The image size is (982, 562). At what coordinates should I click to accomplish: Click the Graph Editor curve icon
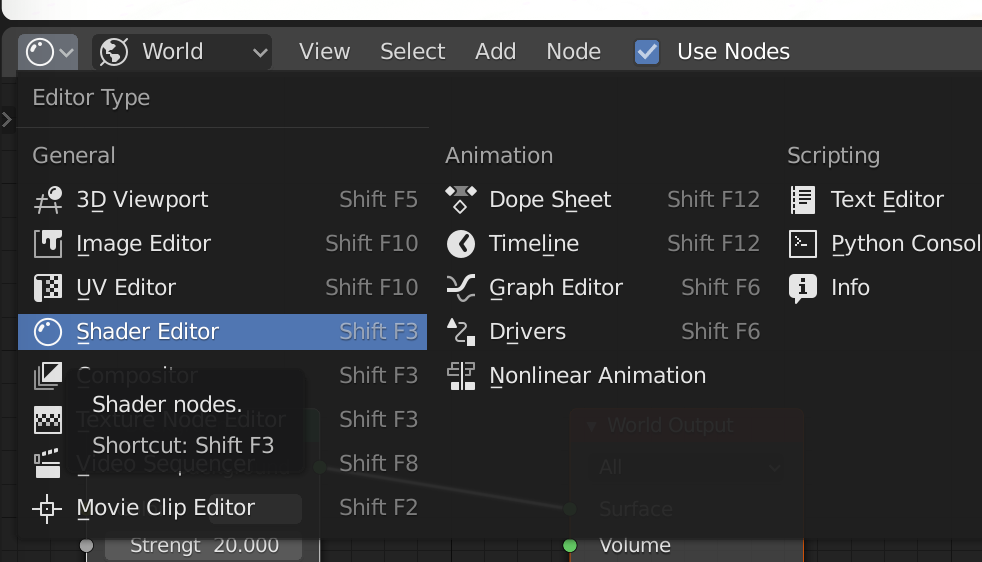(461, 288)
